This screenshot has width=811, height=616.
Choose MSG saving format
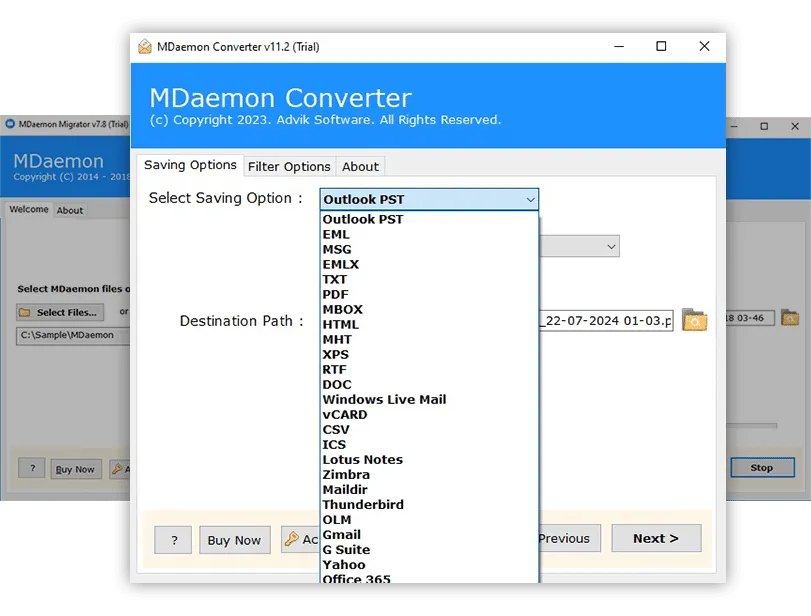click(x=429, y=249)
